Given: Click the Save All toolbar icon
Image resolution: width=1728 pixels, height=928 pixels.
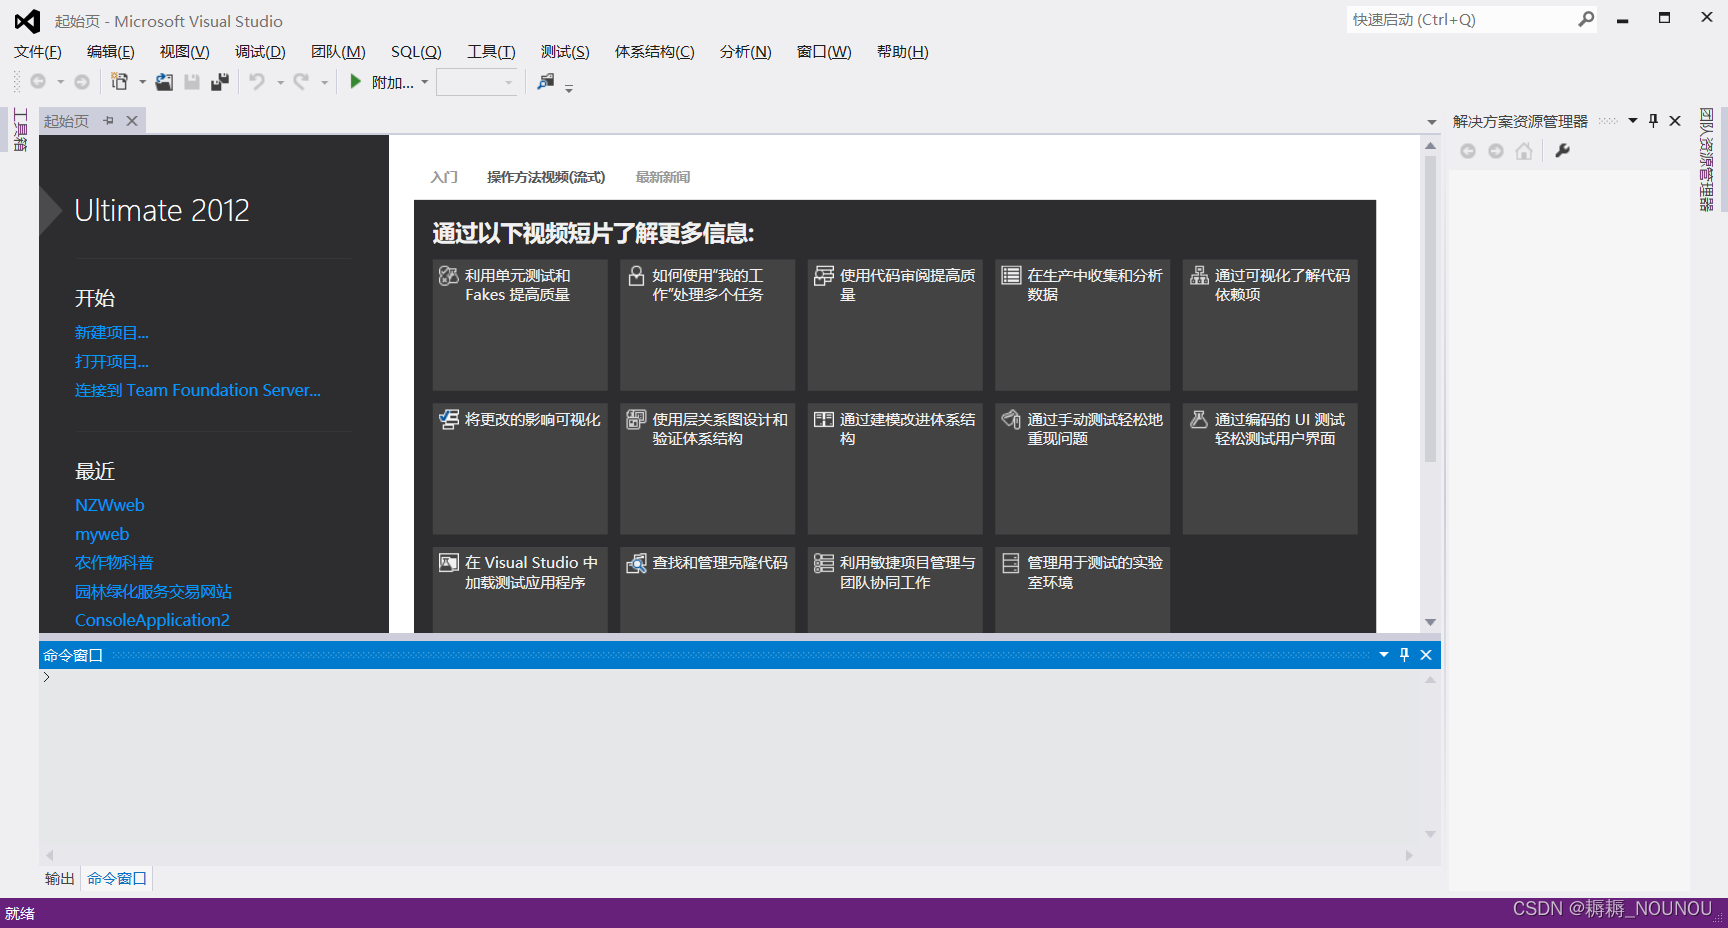Looking at the screenshot, I should pos(220,82).
